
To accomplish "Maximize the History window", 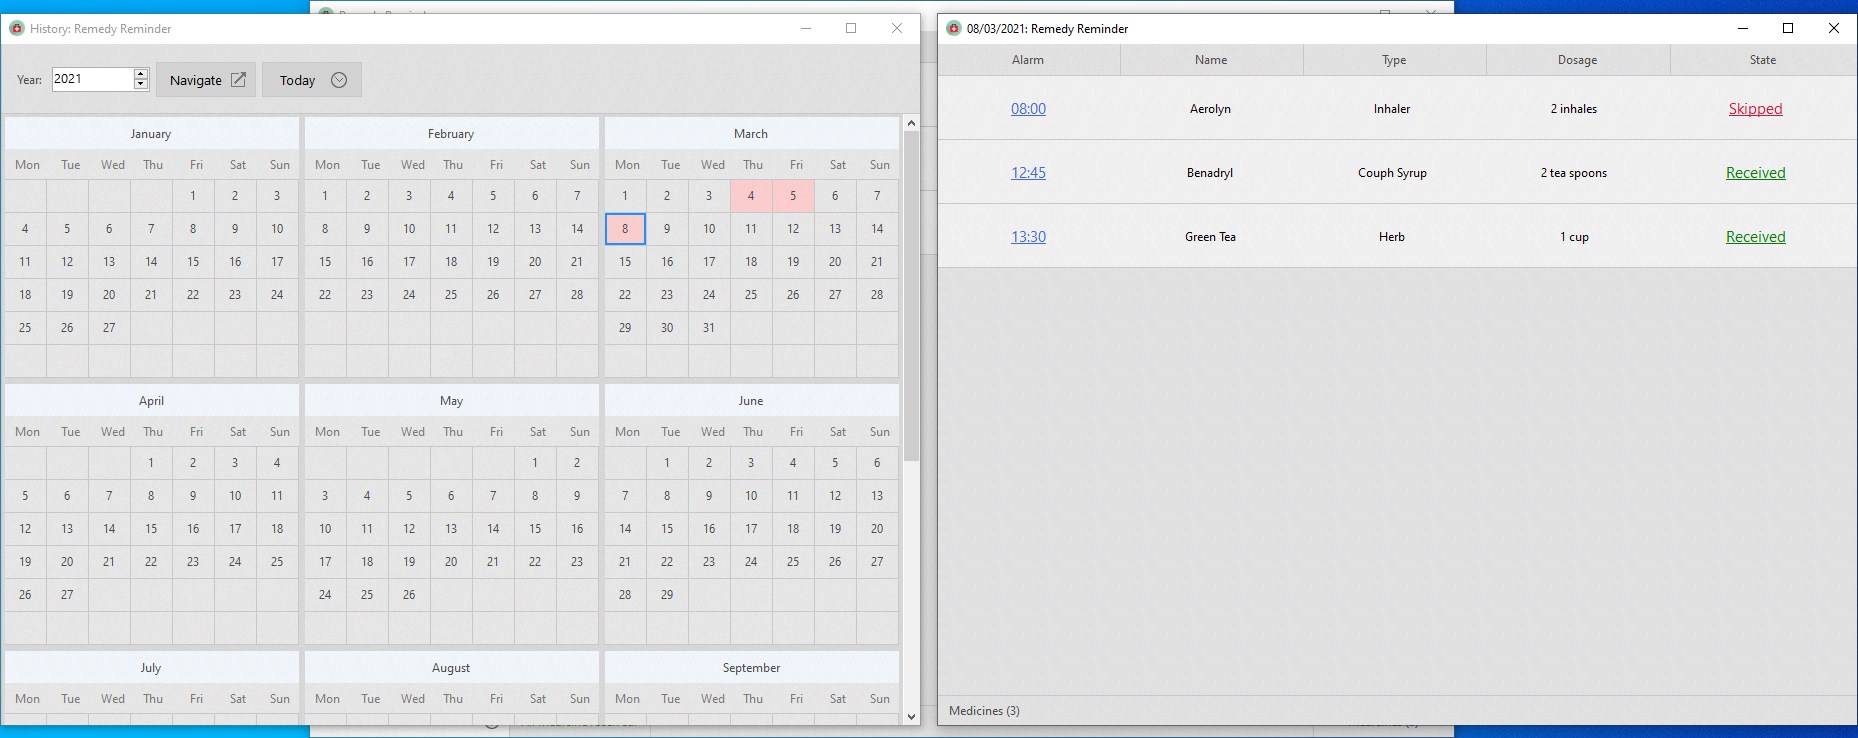I will [x=851, y=28].
